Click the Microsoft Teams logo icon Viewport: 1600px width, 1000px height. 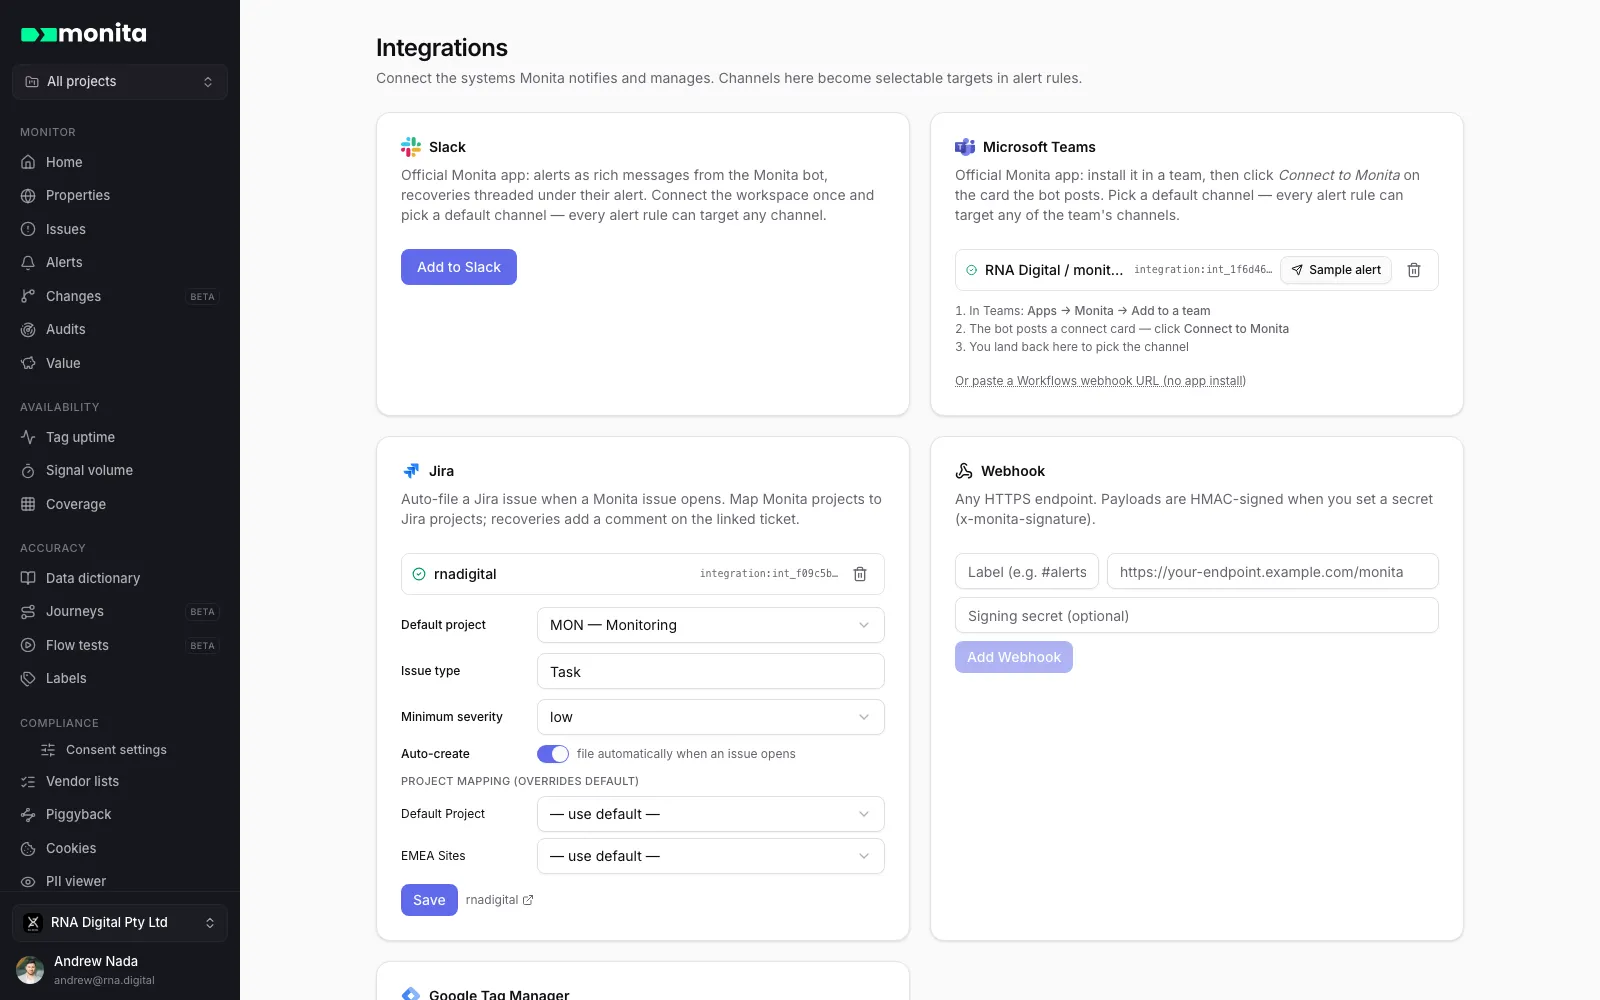(x=965, y=147)
